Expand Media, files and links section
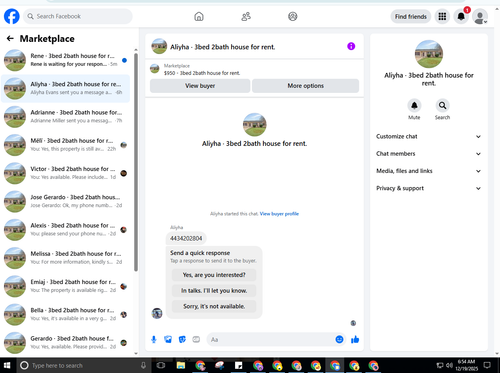This screenshot has height=373, width=500. click(429, 171)
